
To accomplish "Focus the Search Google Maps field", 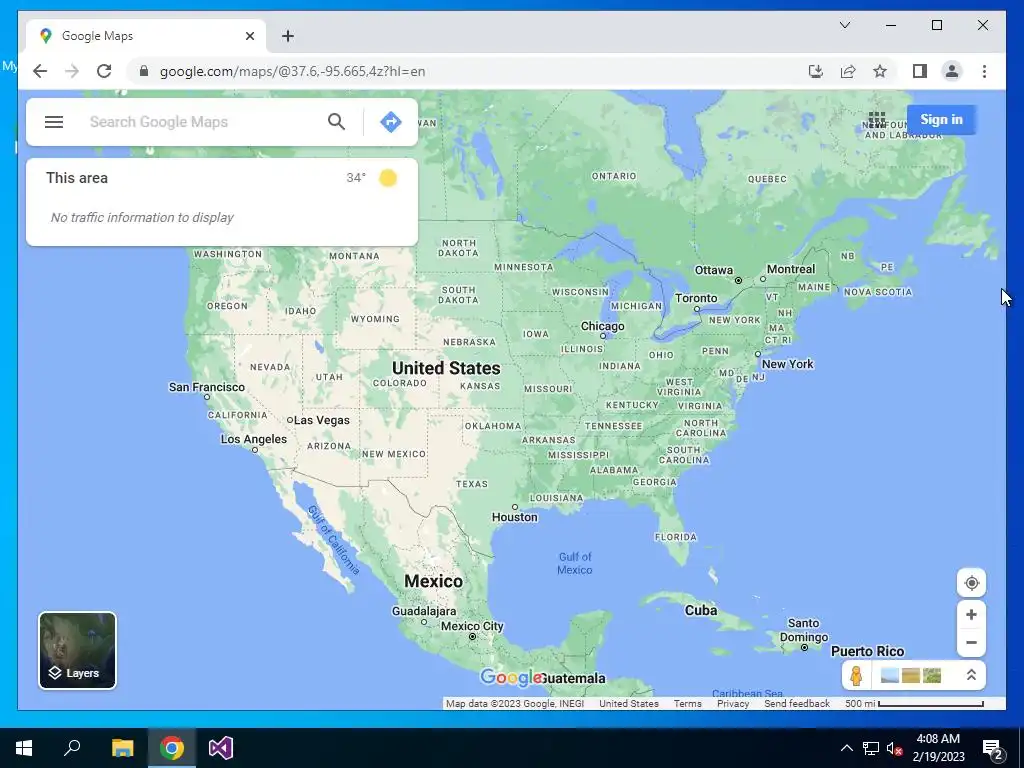I will point(202,122).
